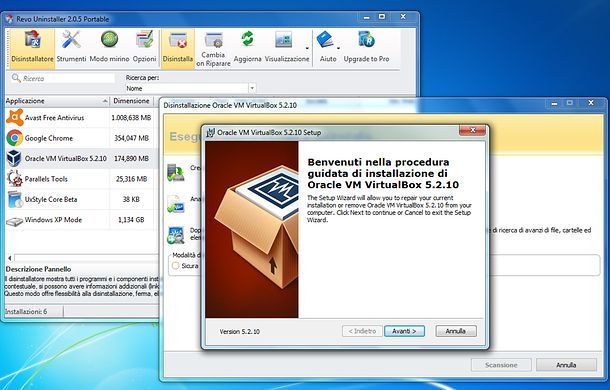Click the 1,134 GB size cell
Image resolution: width=610 pixels, height=390 pixels.
[131, 220]
